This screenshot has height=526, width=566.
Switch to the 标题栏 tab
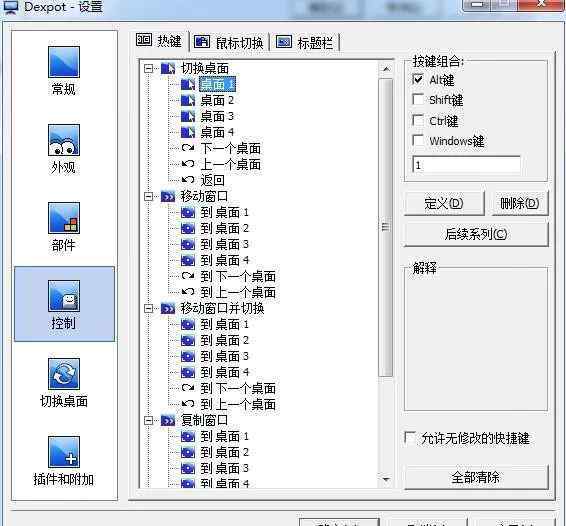304,43
